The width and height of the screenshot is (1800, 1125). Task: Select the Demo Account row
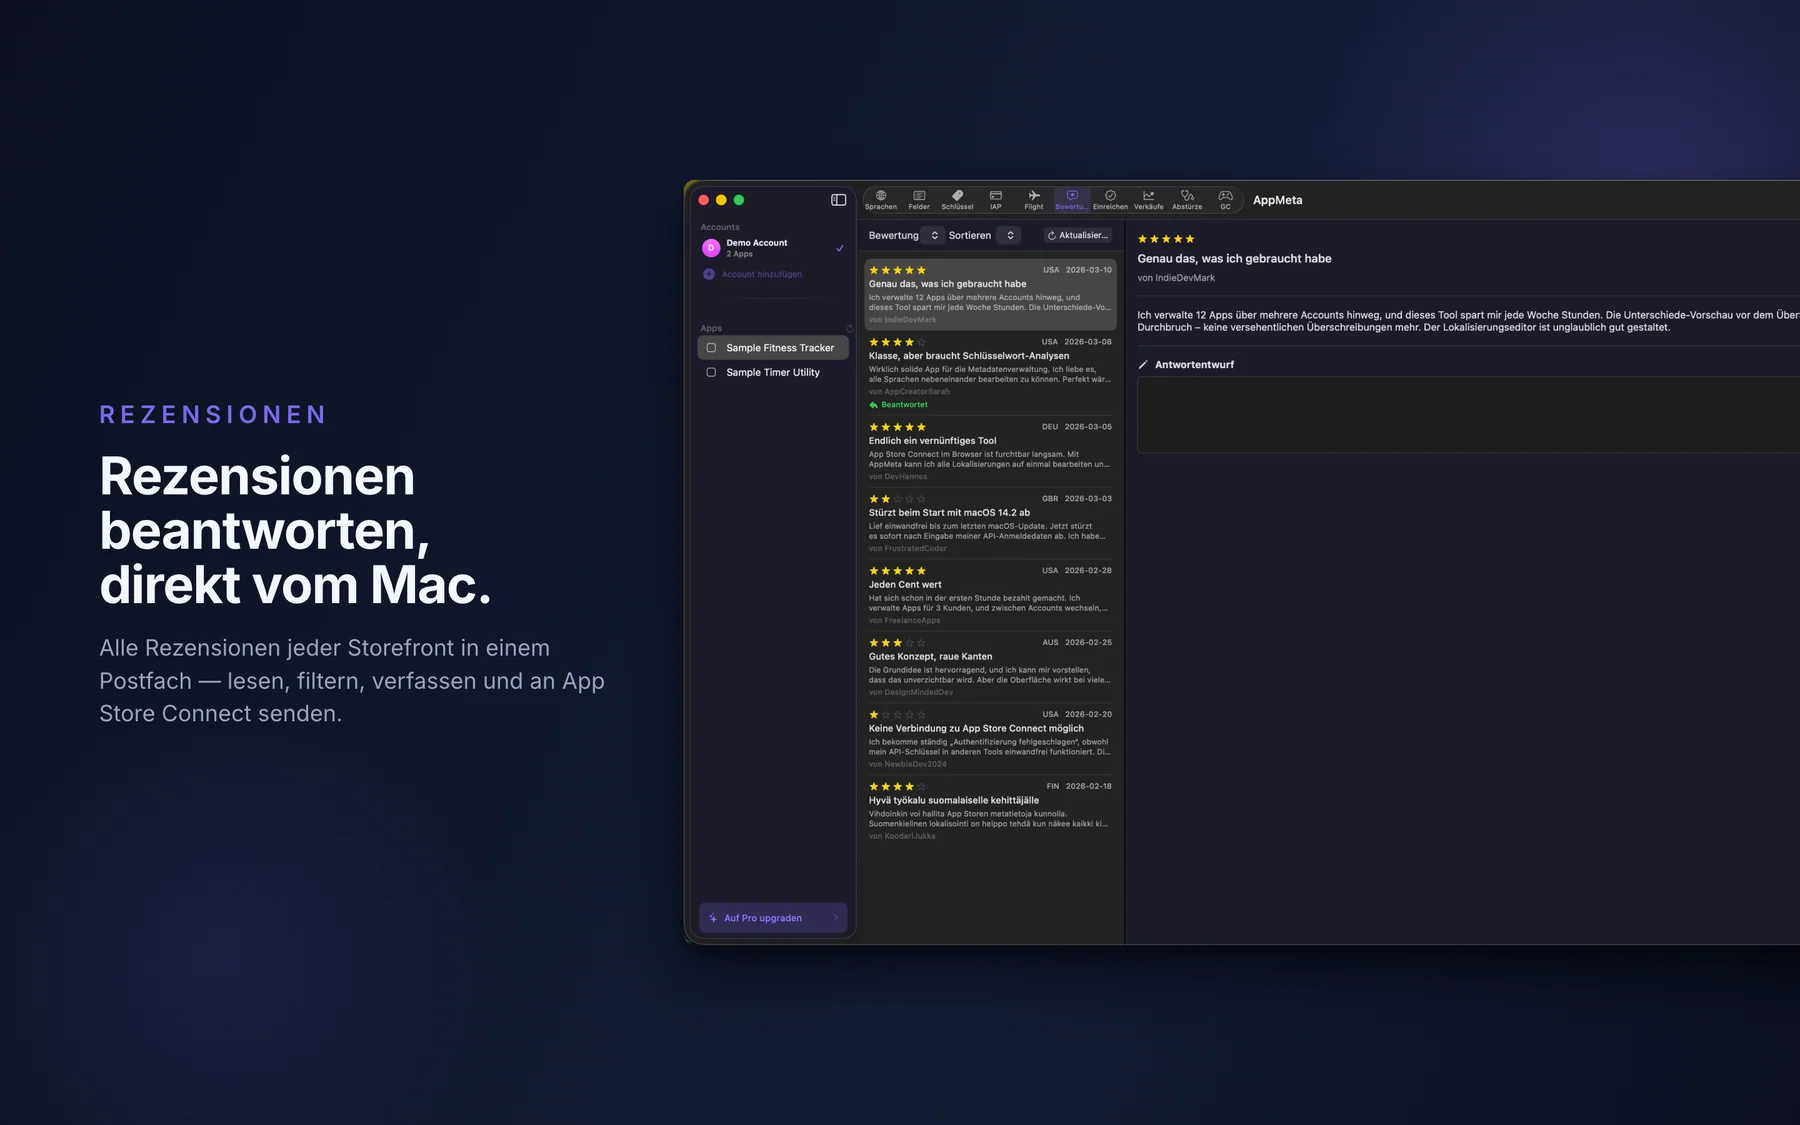773,248
